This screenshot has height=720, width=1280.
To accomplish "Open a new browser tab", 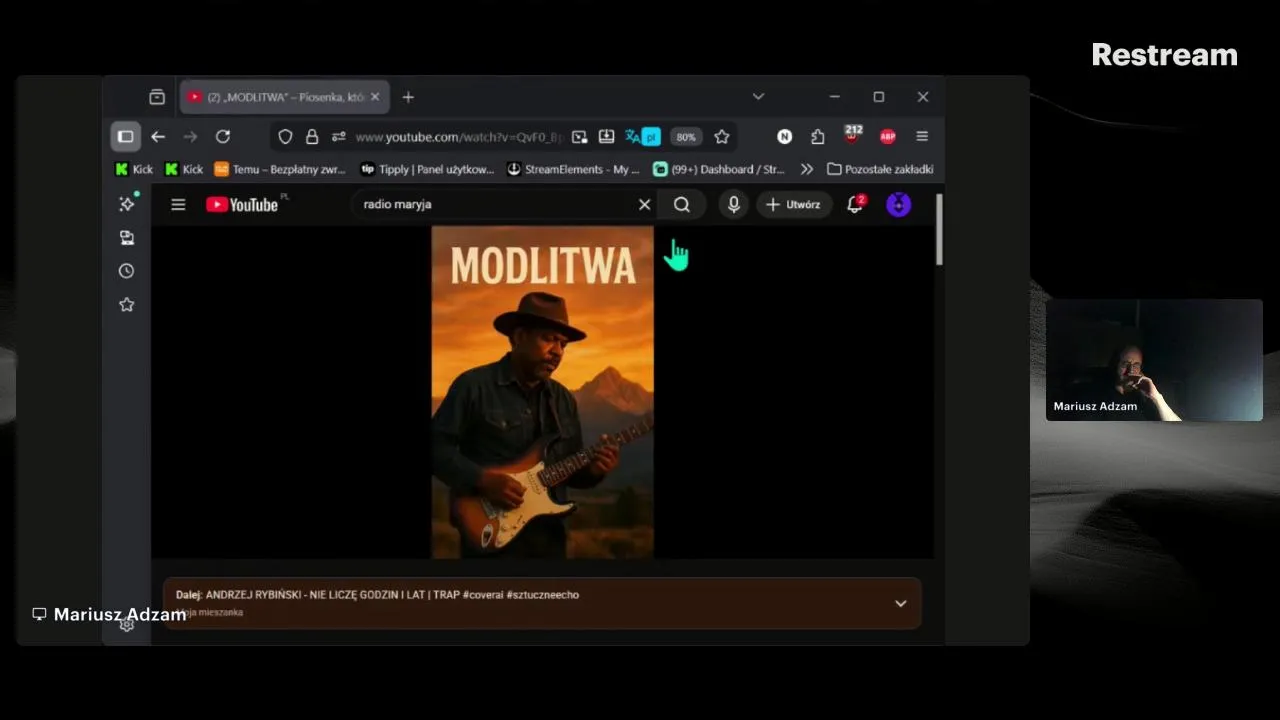I will [x=408, y=97].
